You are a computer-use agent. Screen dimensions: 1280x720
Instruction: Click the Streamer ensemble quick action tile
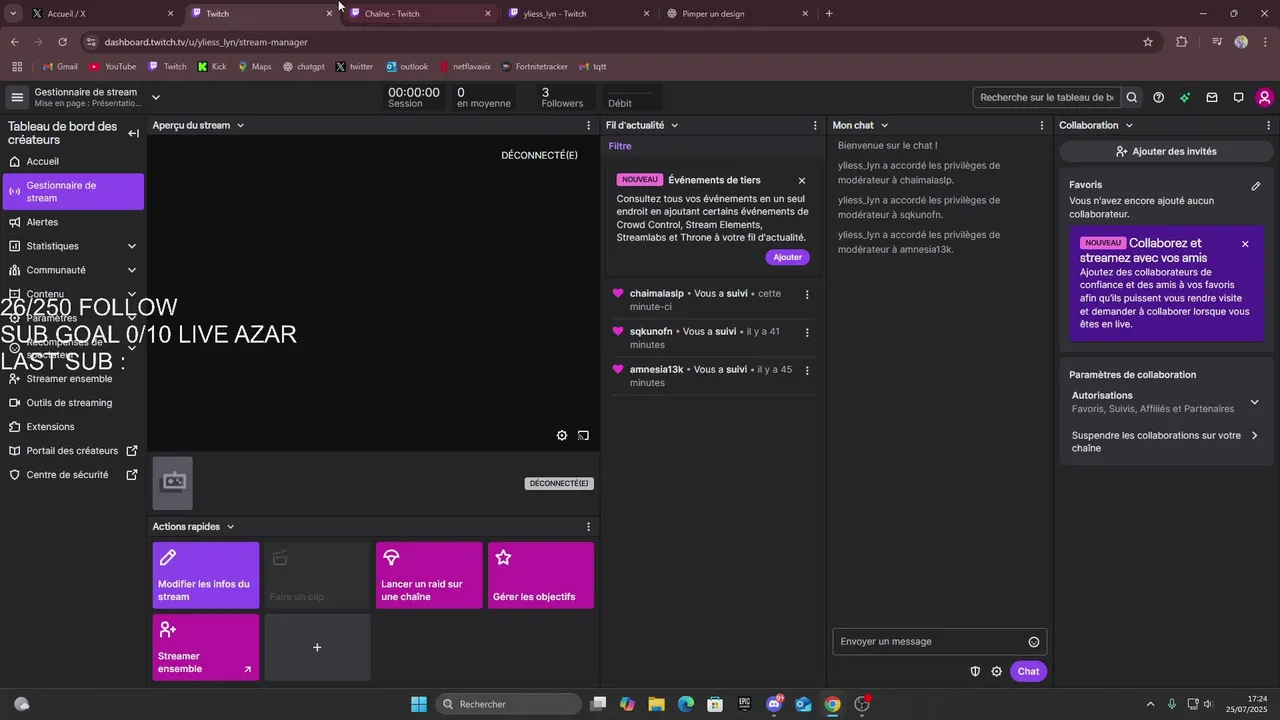tap(206, 647)
